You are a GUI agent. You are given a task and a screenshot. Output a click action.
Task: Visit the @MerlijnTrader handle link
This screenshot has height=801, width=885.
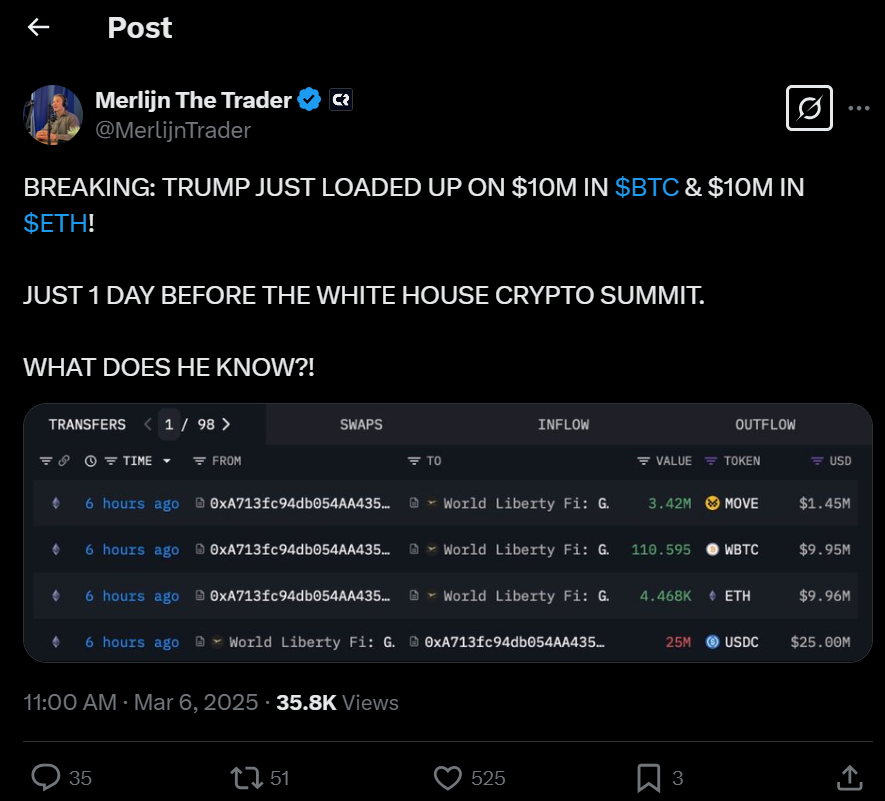173,130
